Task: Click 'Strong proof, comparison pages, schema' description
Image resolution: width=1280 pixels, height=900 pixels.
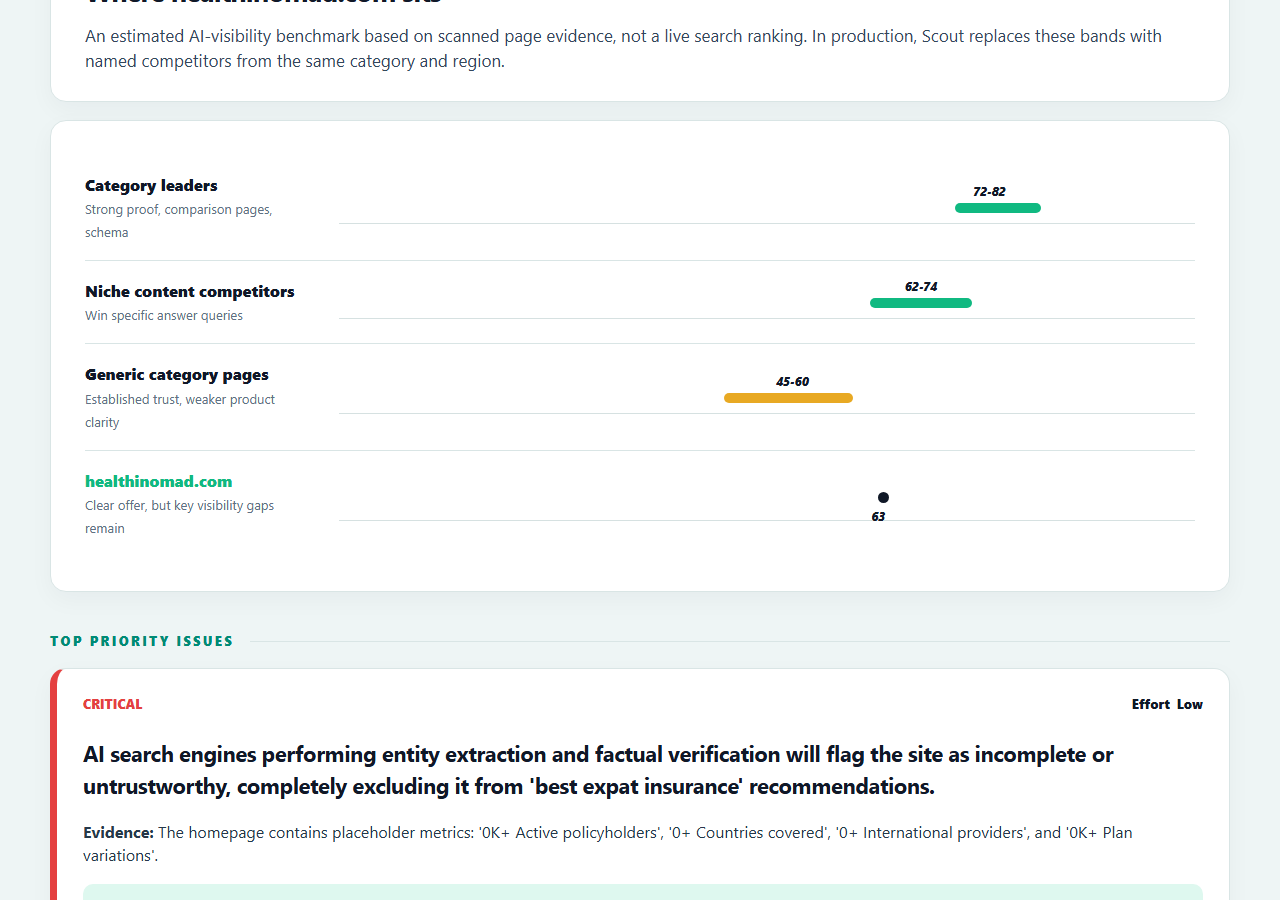Action: [179, 221]
